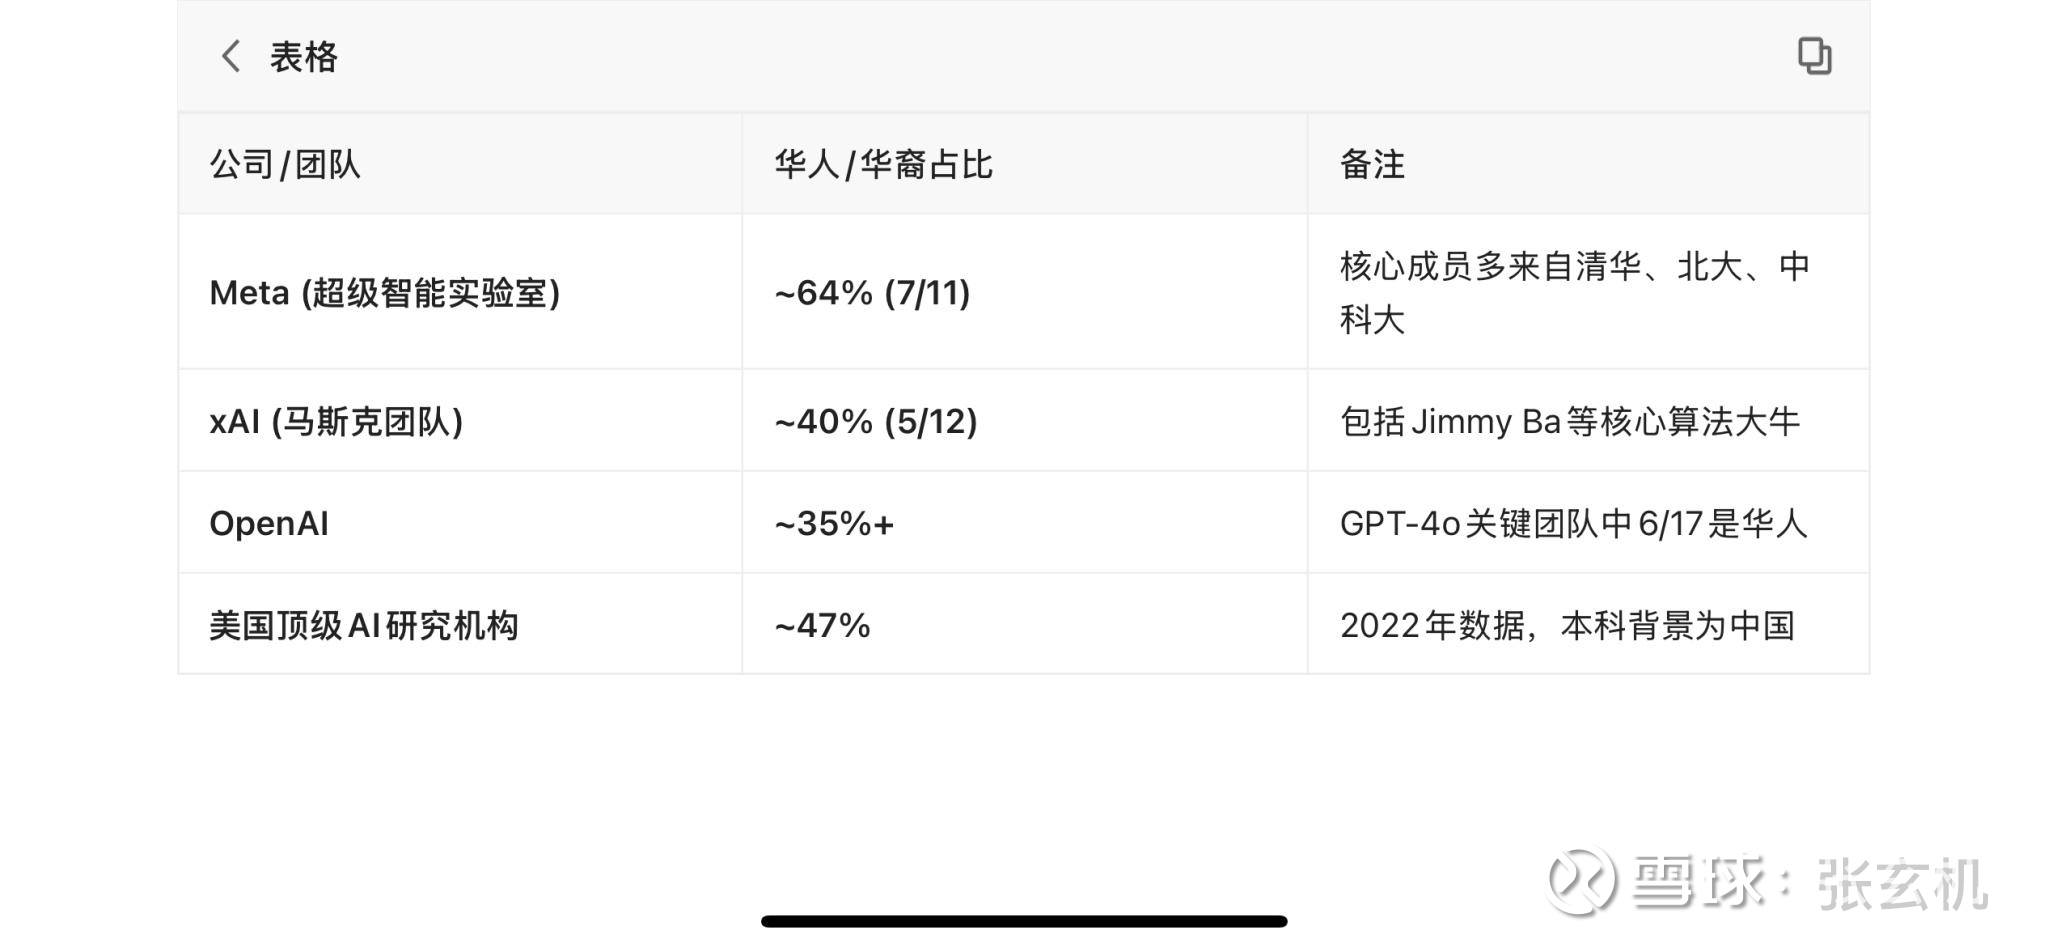The image size is (2048, 947).
Task: Click the 表格 title text
Action: (304, 57)
